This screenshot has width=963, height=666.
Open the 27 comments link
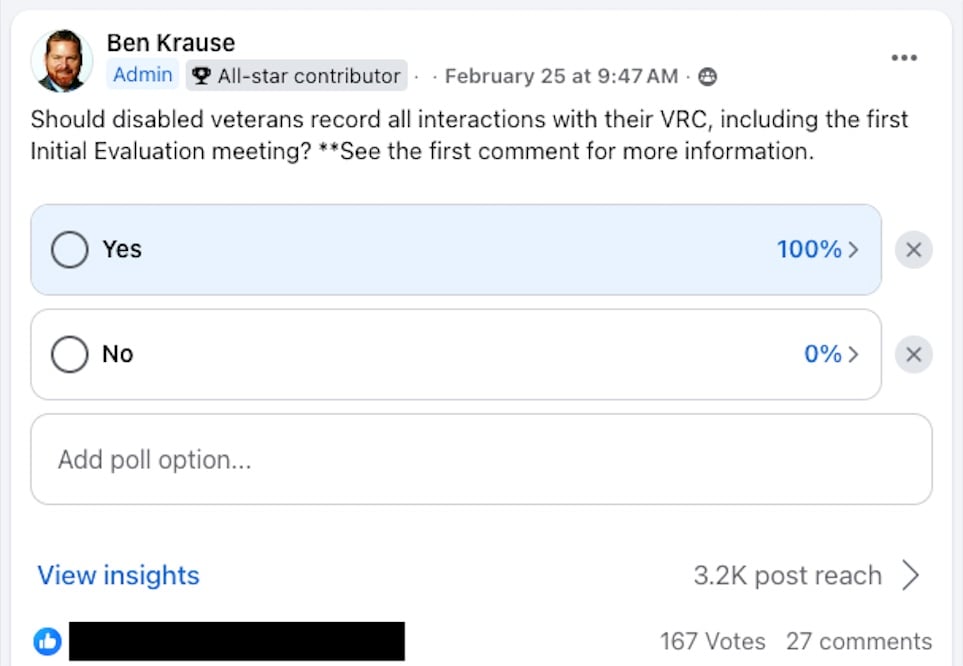click(x=858, y=641)
